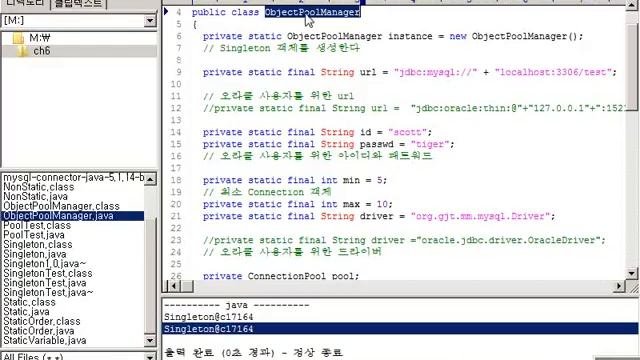
Task: Select StaticVariable.java in file list
Action: [44, 340]
